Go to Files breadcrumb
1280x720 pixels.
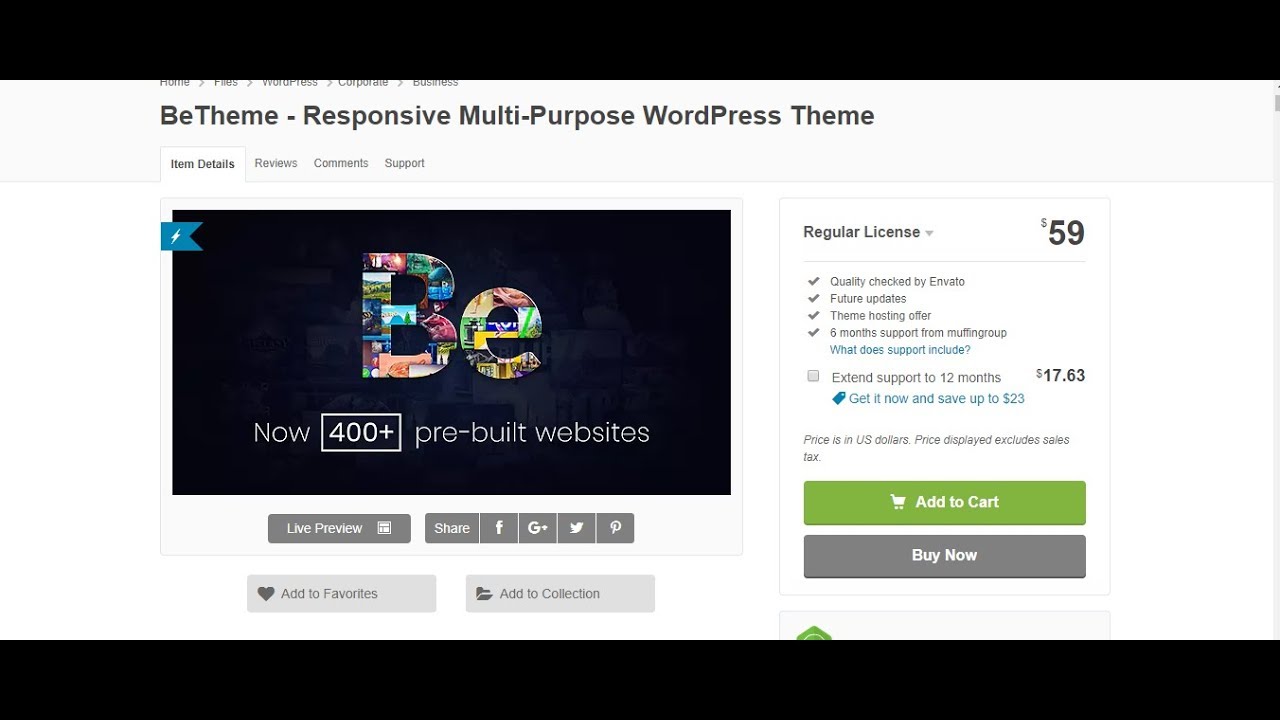pyautogui.click(x=226, y=82)
